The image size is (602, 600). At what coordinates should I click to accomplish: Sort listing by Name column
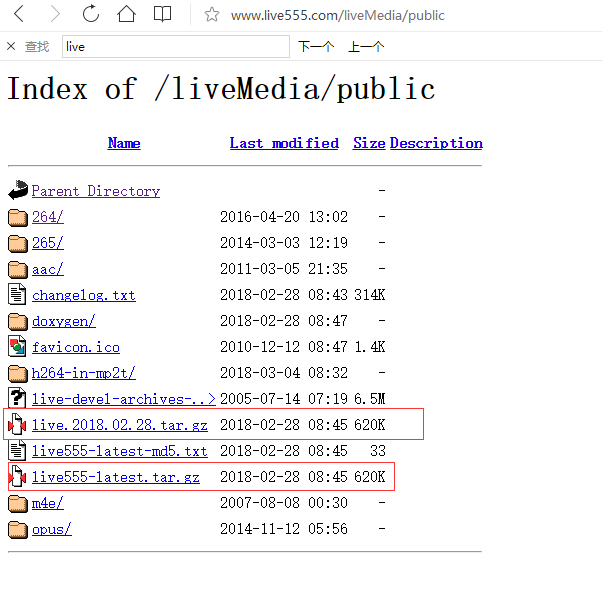point(124,143)
